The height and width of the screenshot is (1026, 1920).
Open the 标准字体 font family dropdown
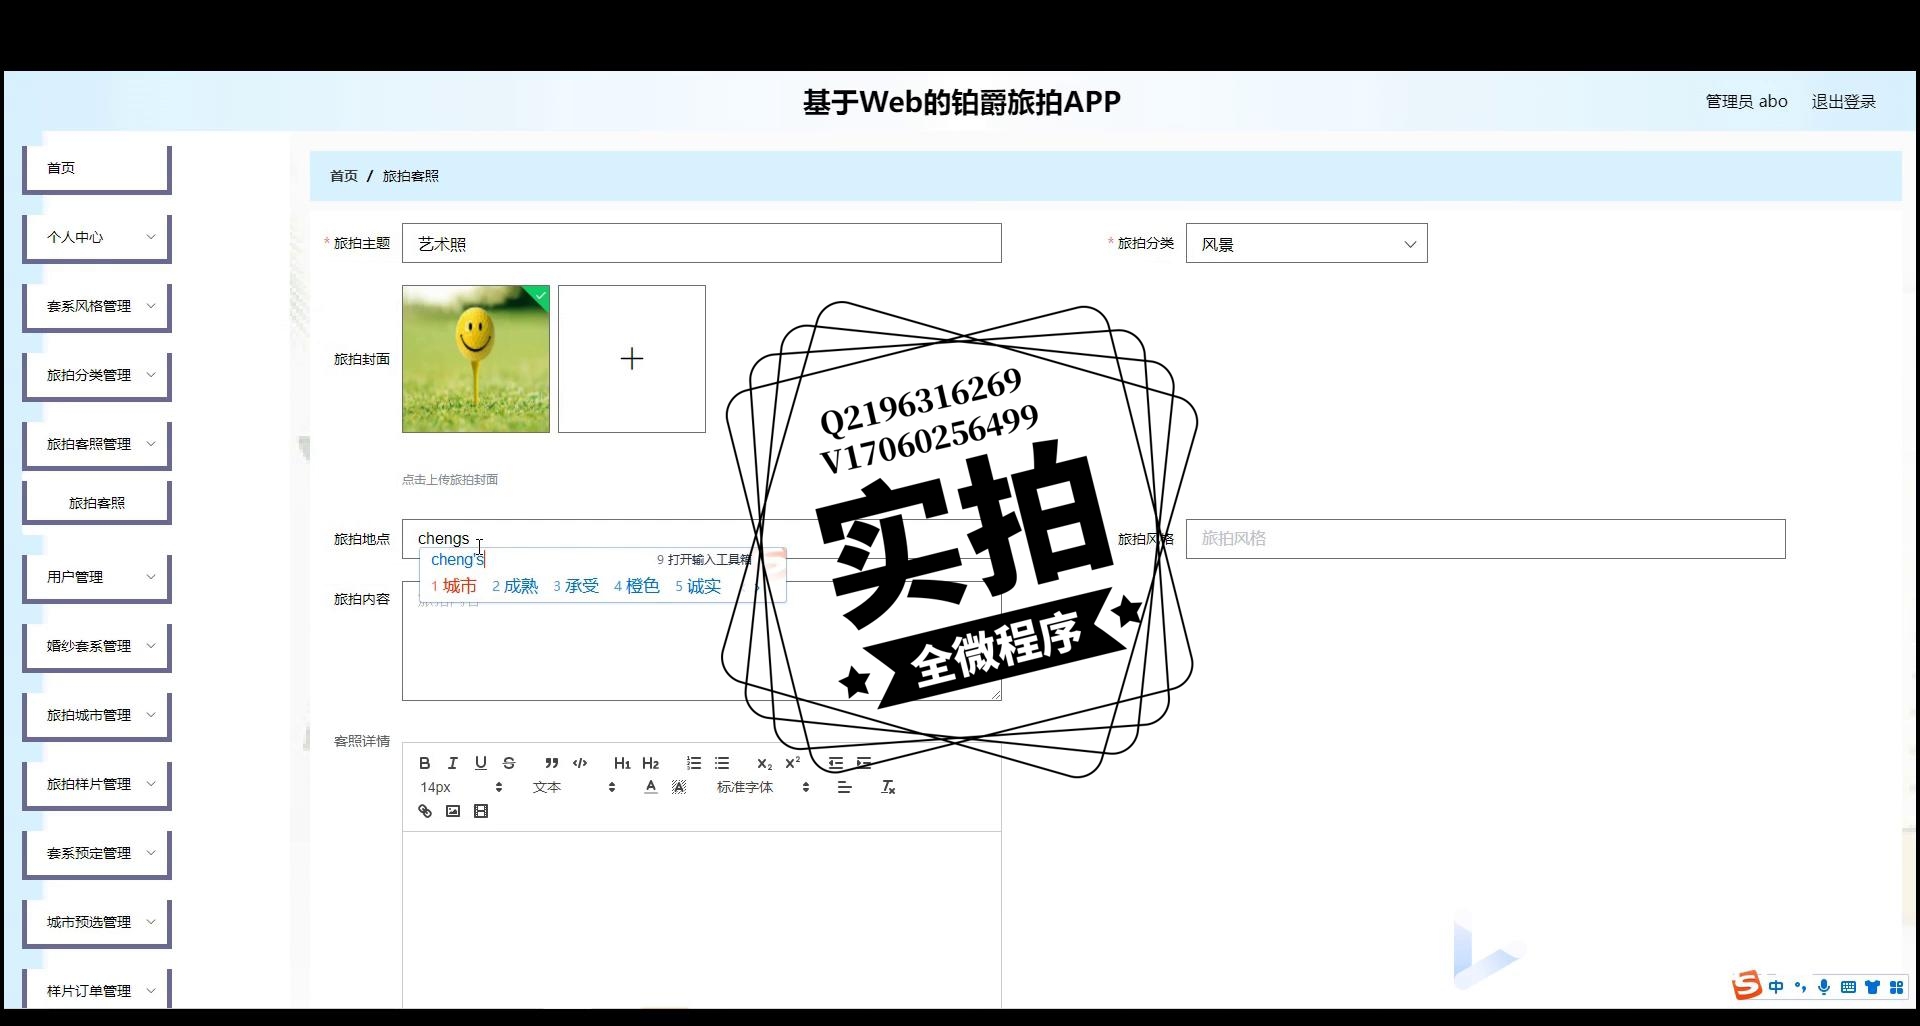click(x=762, y=787)
